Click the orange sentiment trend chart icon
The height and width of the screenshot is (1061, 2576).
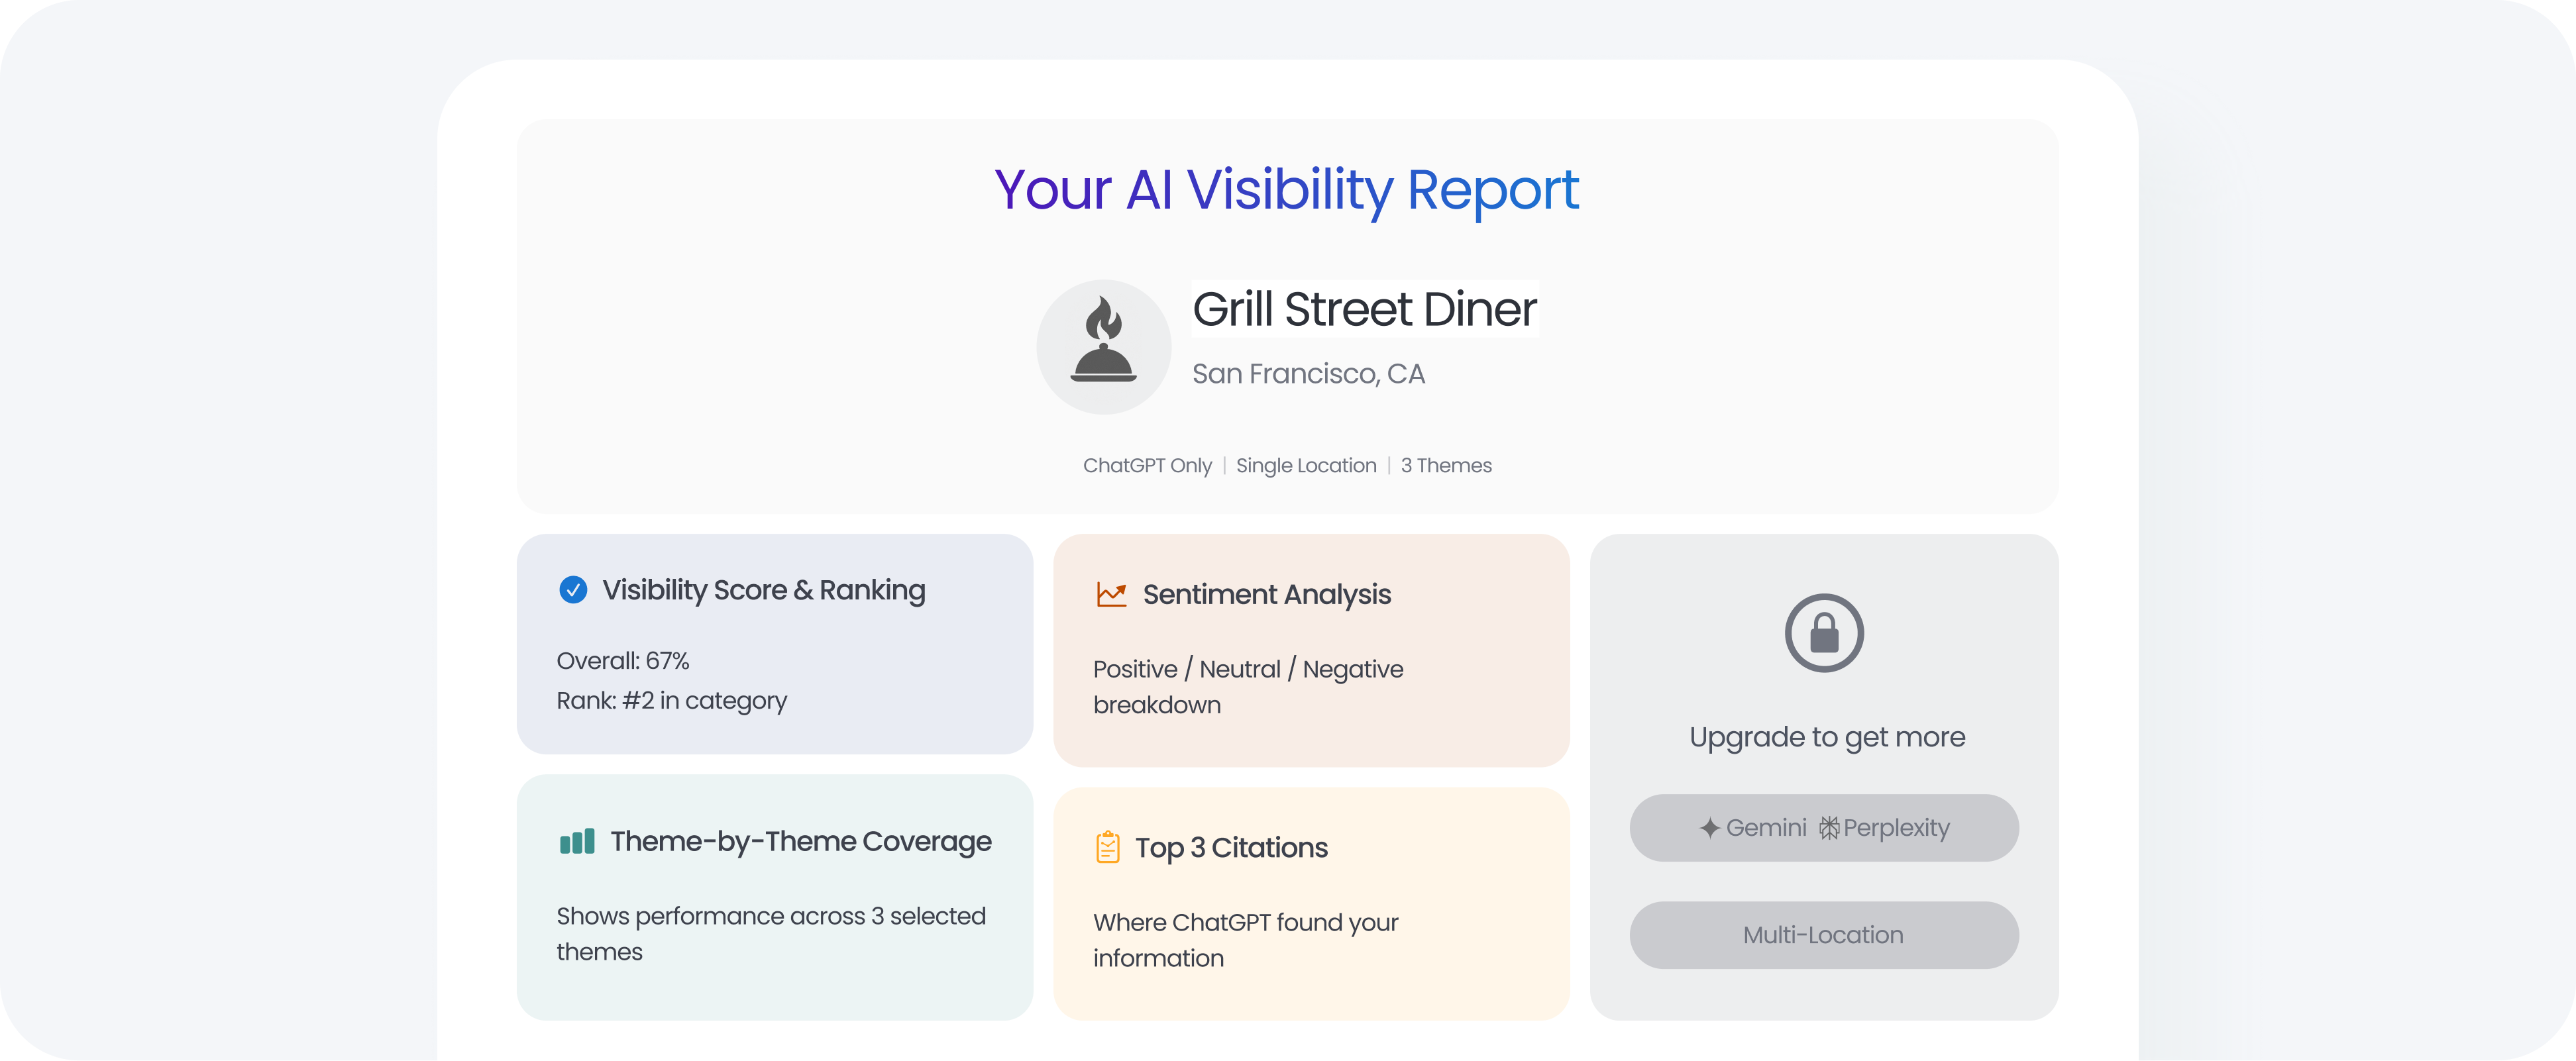point(1111,594)
